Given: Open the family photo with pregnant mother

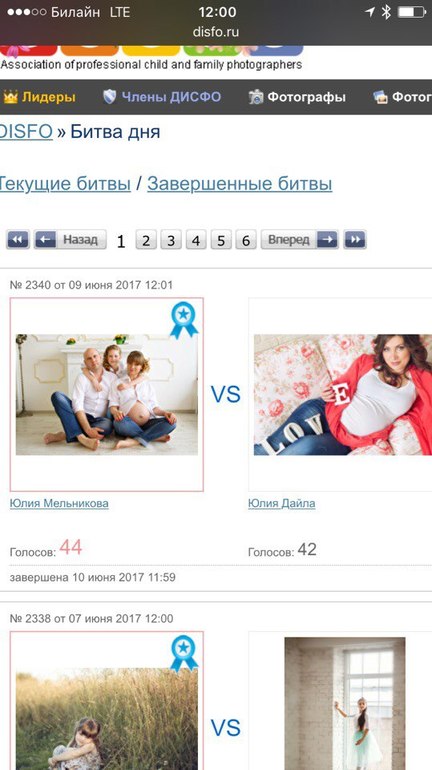Looking at the screenshot, I should pos(107,394).
